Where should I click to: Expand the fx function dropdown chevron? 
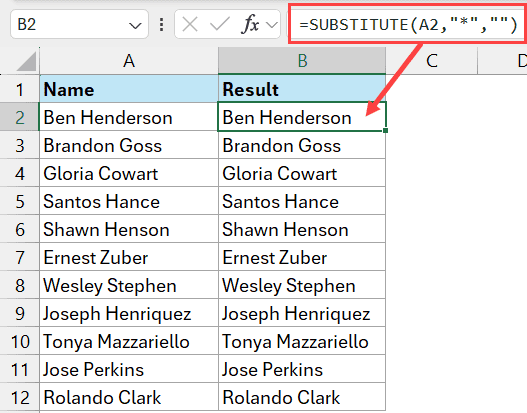point(272,25)
